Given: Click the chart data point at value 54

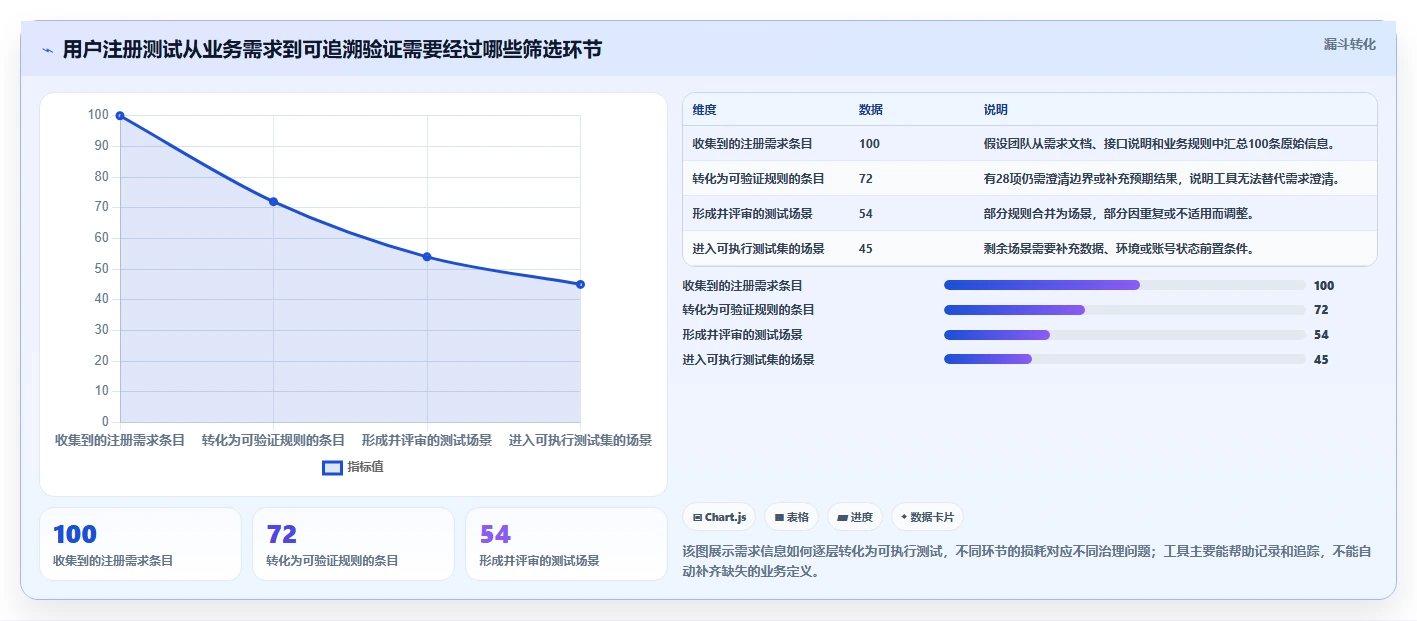Looking at the screenshot, I should pyautogui.click(x=427, y=257).
